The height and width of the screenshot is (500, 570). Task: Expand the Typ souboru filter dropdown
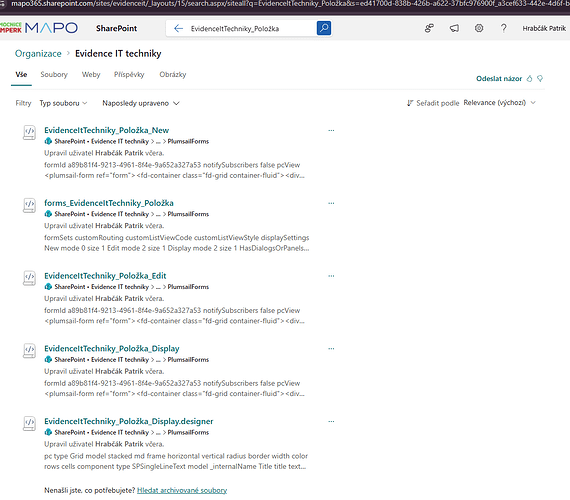pyautogui.click(x=63, y=103)
